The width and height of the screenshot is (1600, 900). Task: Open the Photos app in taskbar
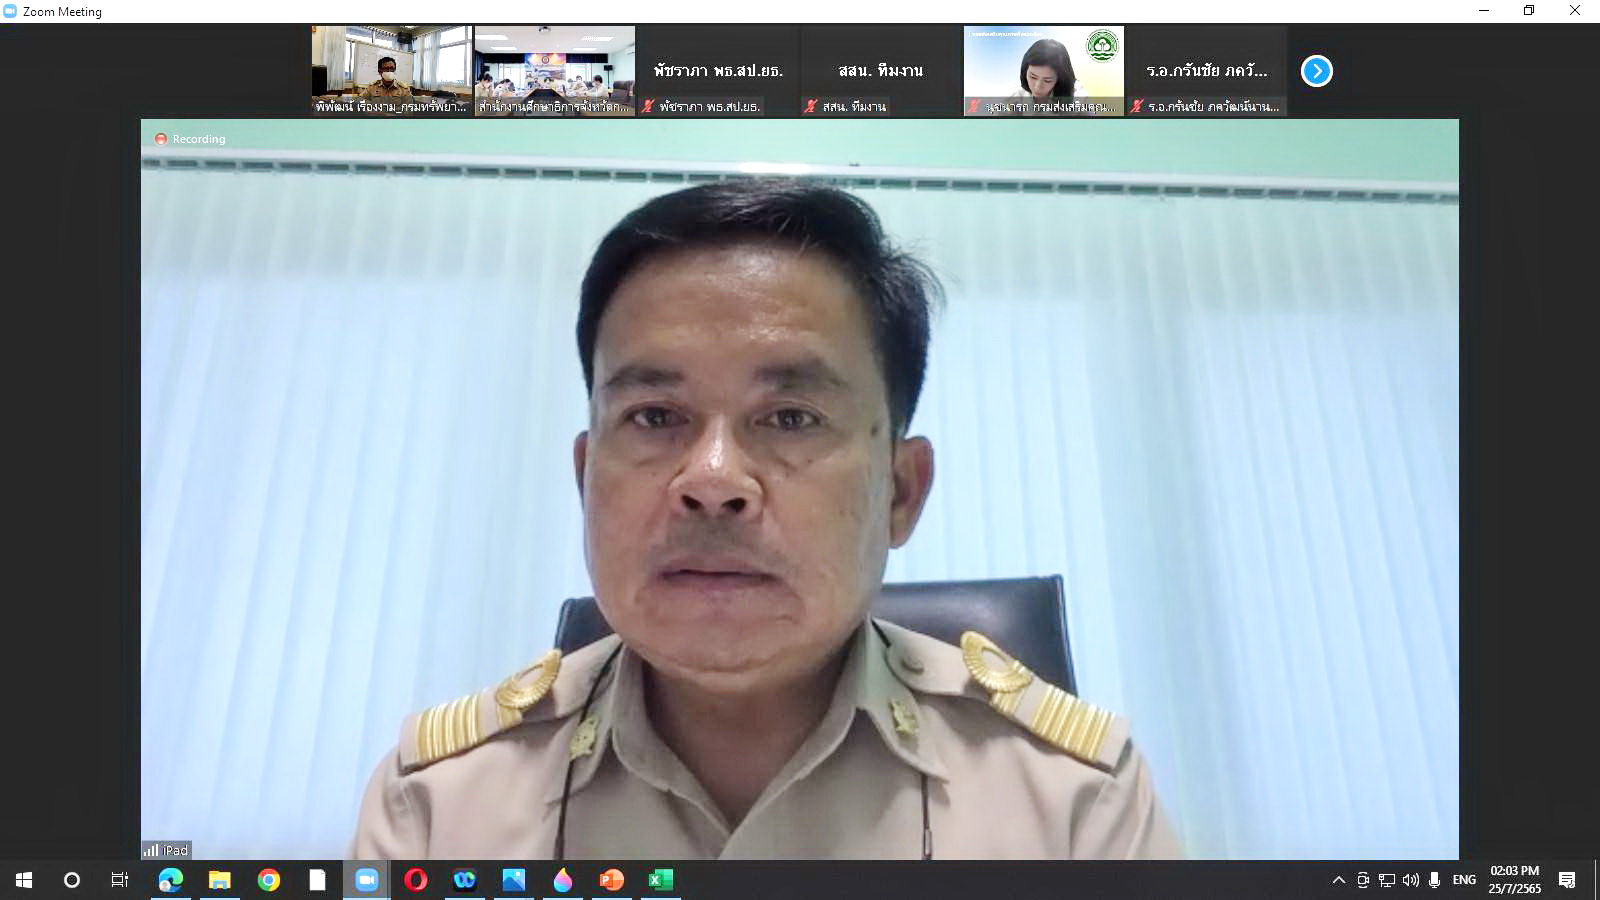coord(514,880)
